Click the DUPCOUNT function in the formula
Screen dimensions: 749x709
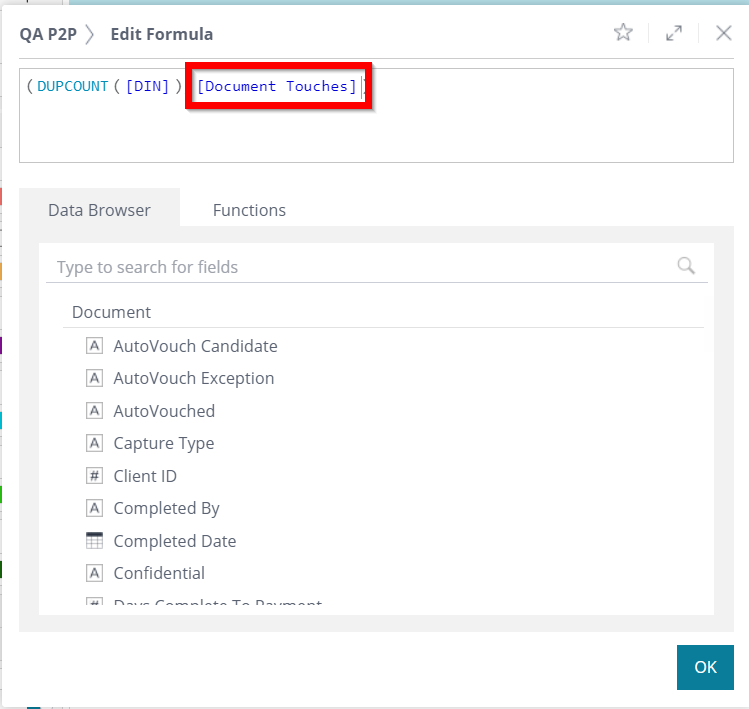point(73,86)
